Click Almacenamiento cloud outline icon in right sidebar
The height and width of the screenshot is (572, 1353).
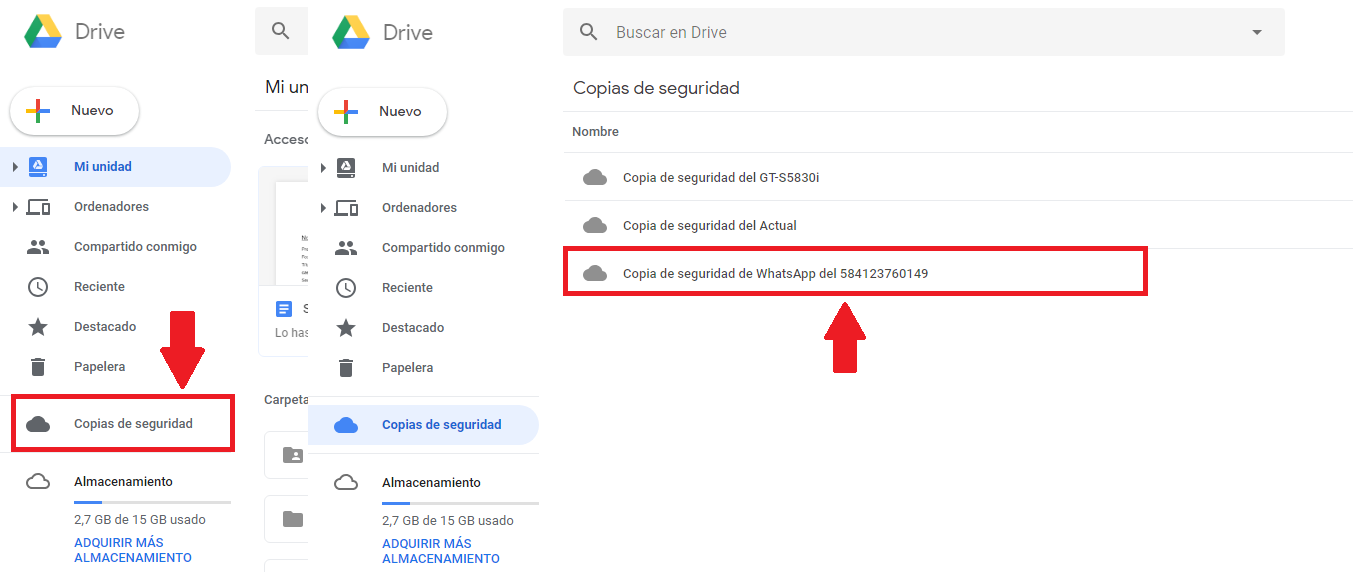[346, 483]
